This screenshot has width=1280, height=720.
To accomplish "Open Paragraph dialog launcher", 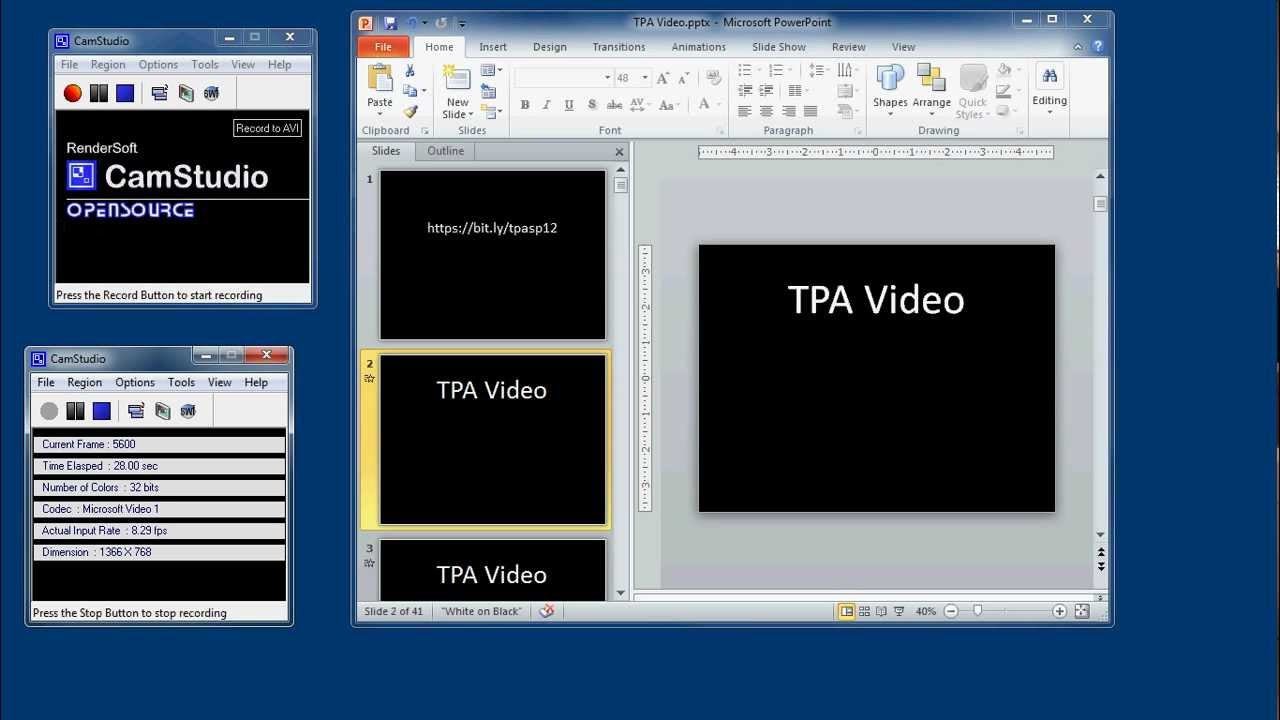I will click(x=858, y=131).
